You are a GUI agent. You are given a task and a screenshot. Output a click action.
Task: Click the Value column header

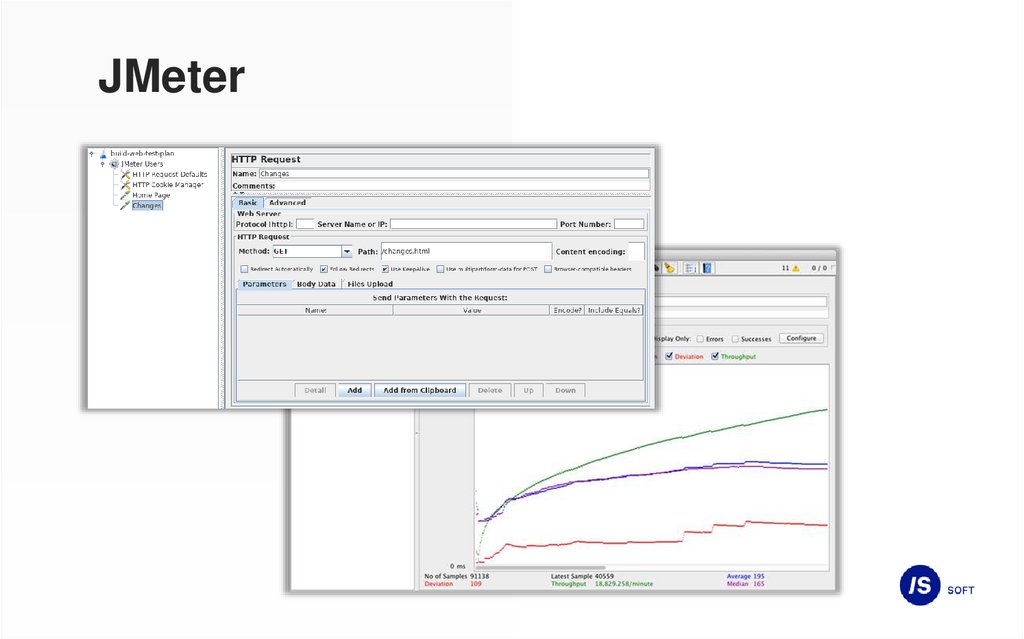[x=472, y=310]
